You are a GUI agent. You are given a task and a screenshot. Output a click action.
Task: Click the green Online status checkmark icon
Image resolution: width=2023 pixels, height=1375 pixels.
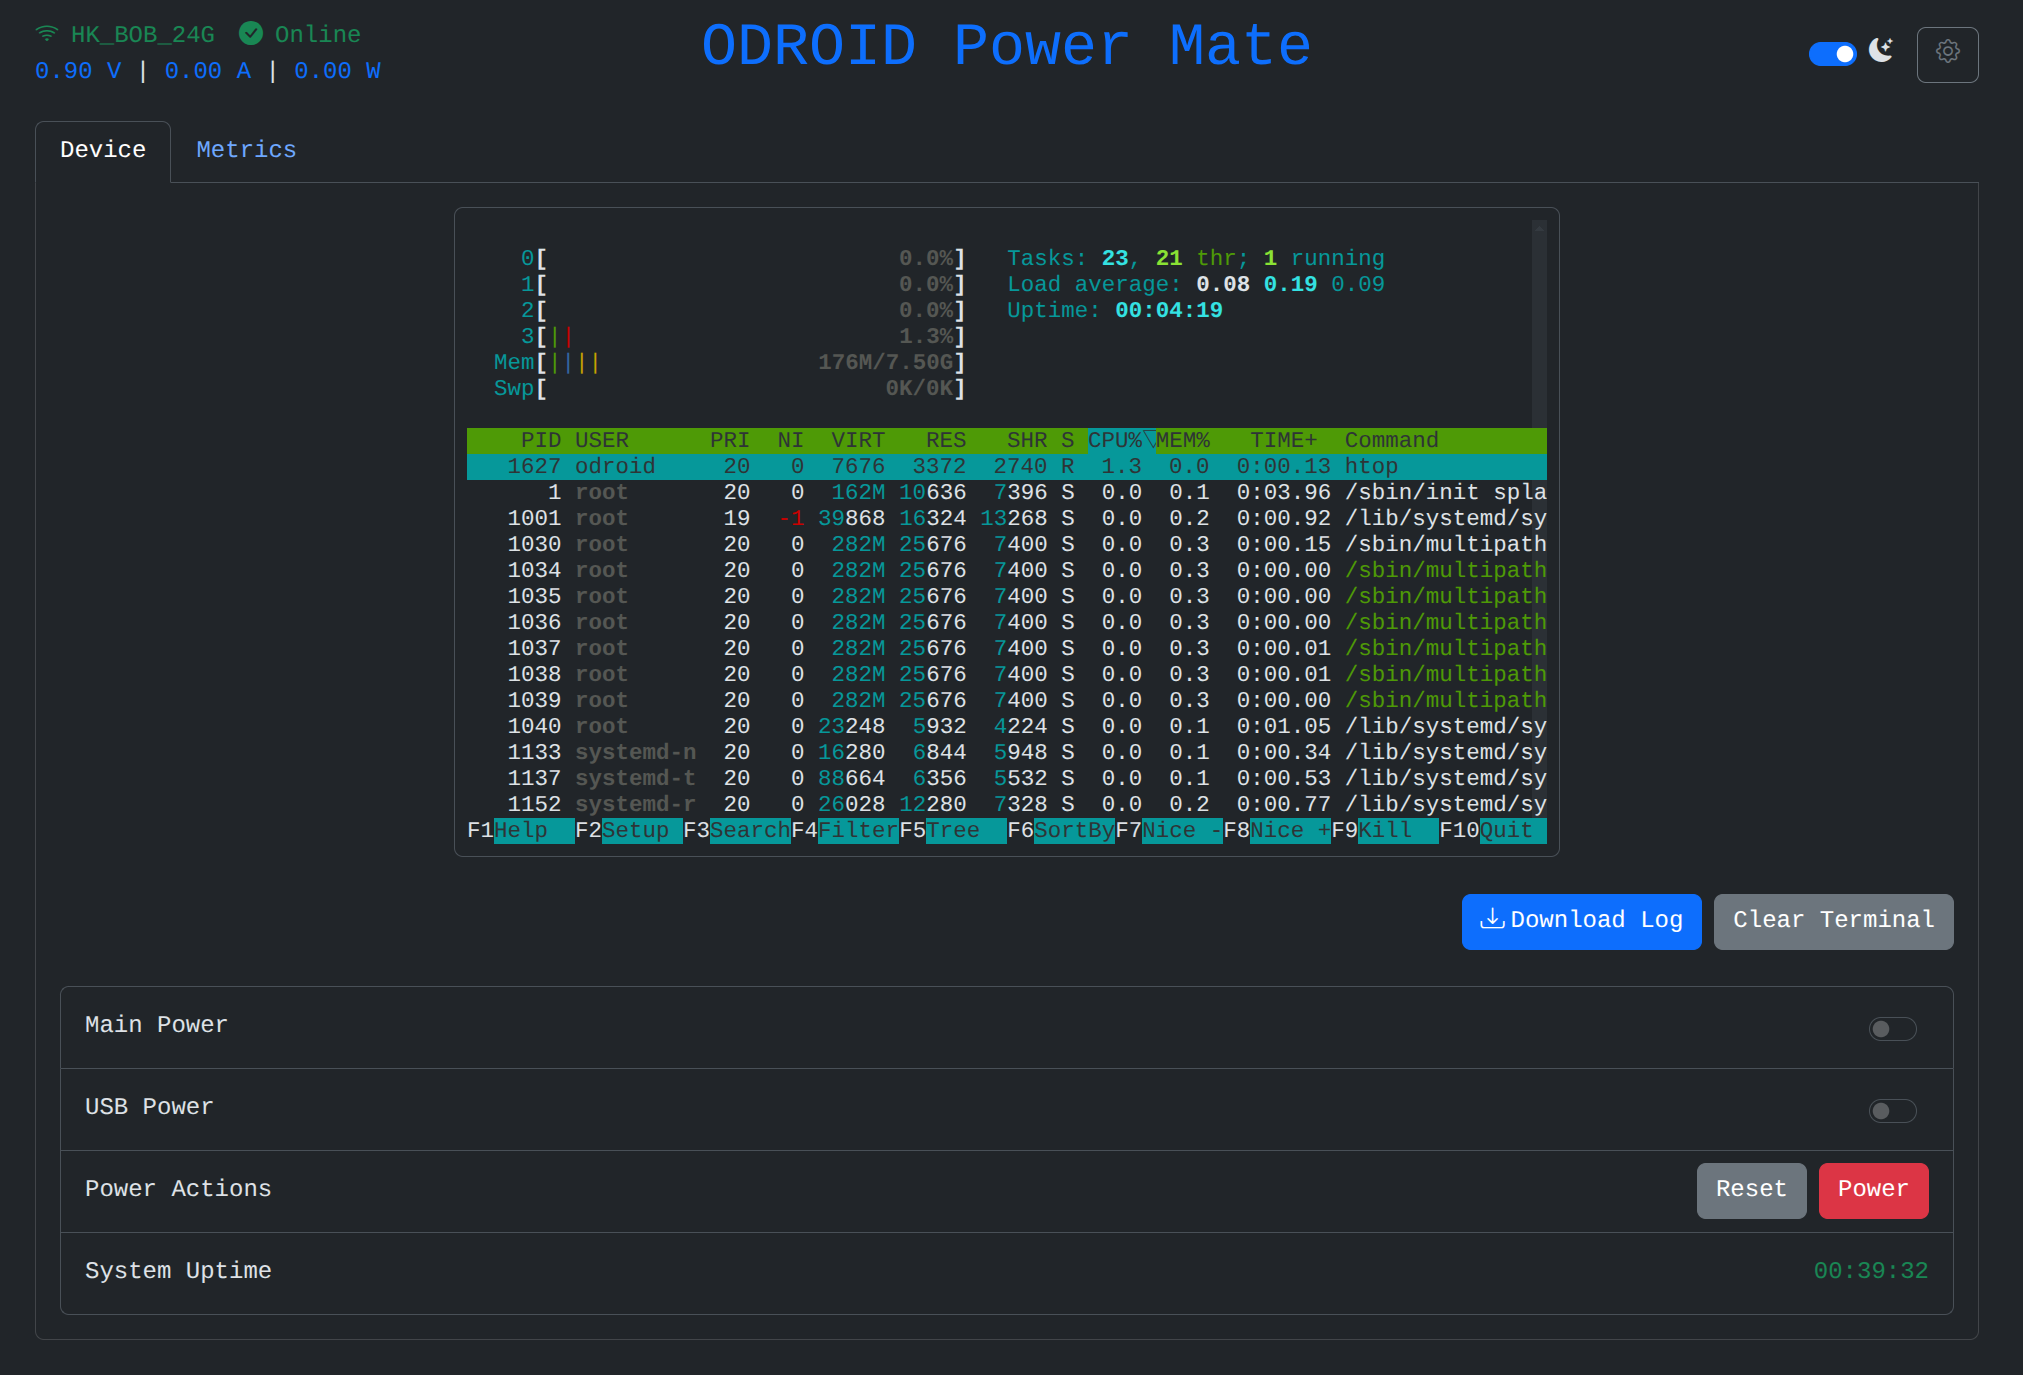[252, 32]
